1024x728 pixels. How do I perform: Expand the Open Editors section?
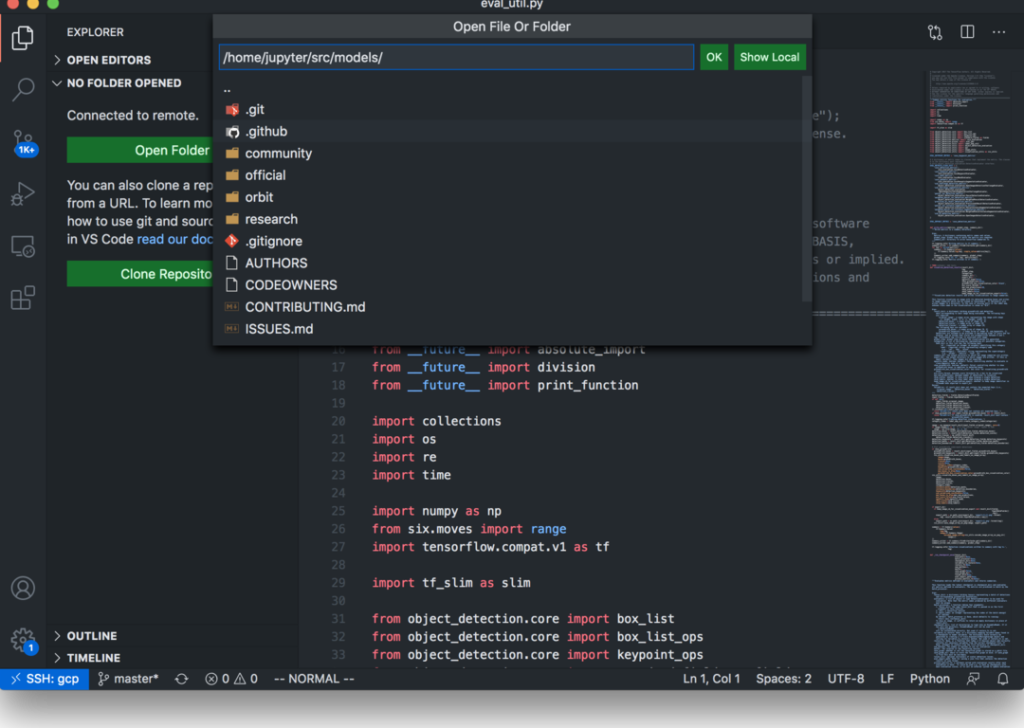coord(108,60)
